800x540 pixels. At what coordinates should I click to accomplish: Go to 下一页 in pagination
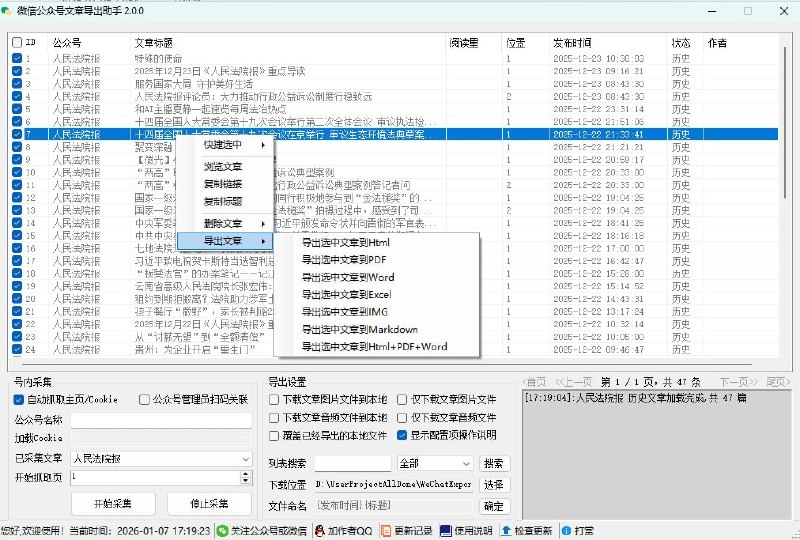click(x=738, y=382)
